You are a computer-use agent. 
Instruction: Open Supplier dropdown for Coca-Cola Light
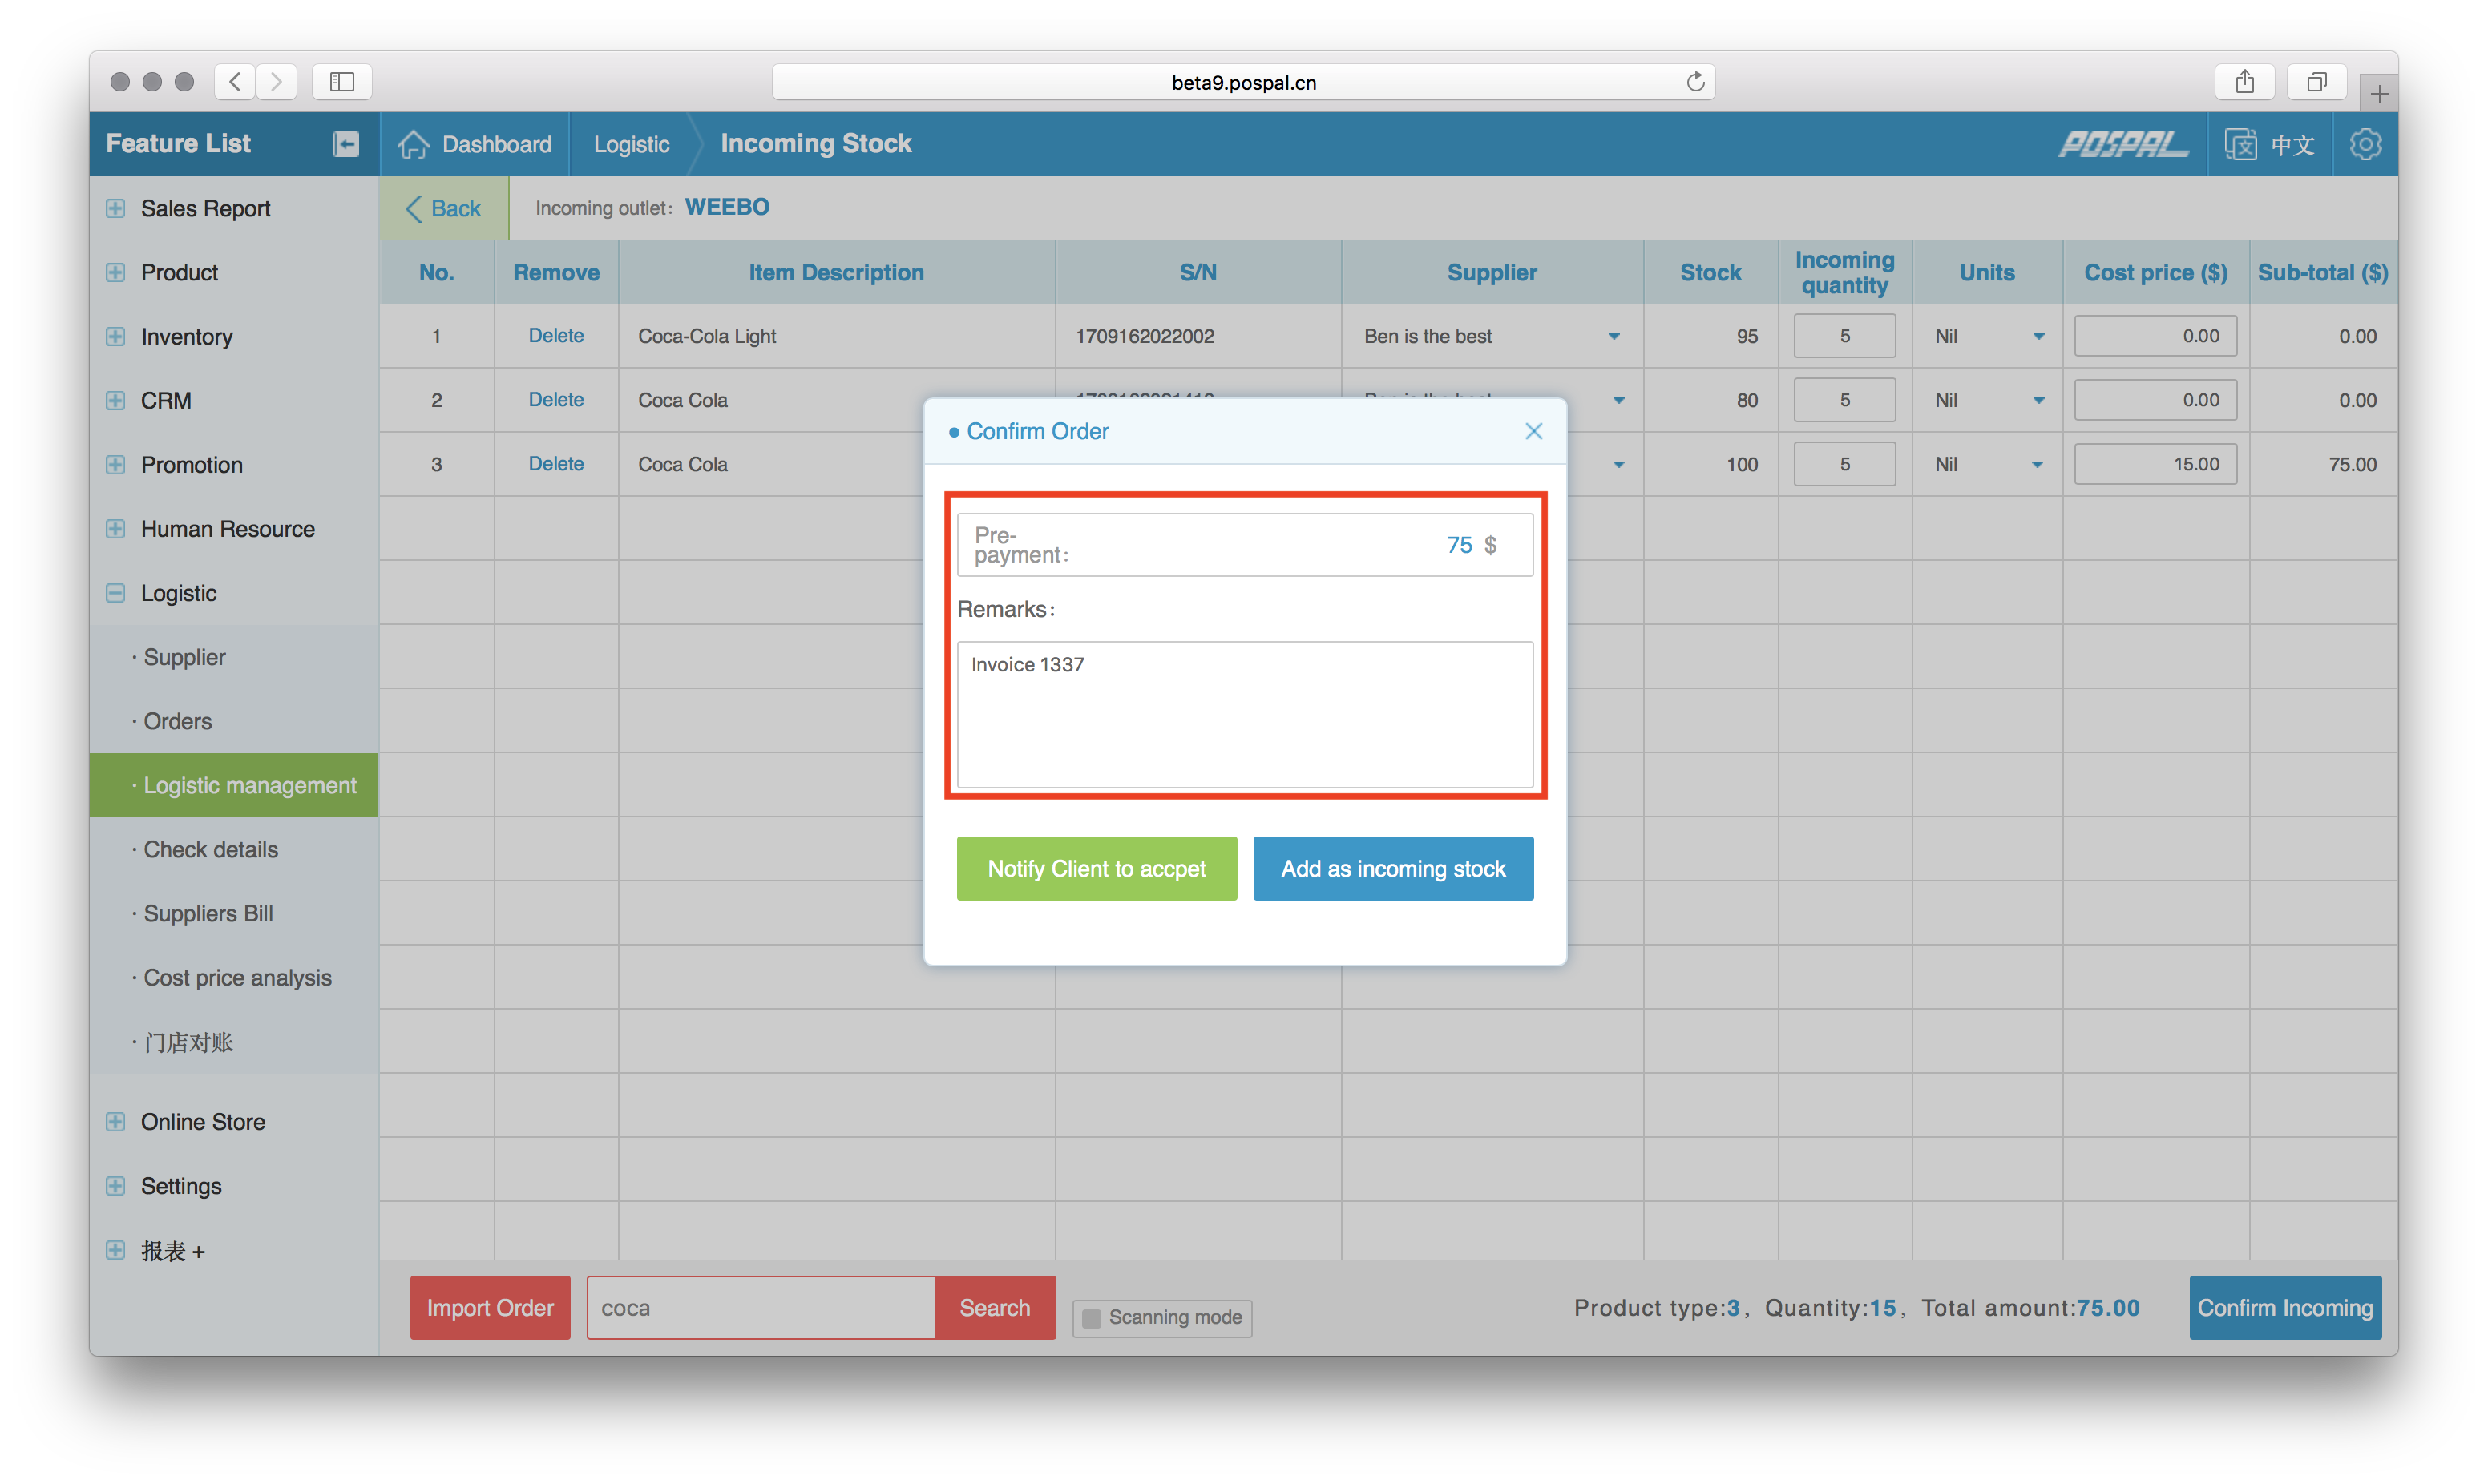[x=1613, y=337]
